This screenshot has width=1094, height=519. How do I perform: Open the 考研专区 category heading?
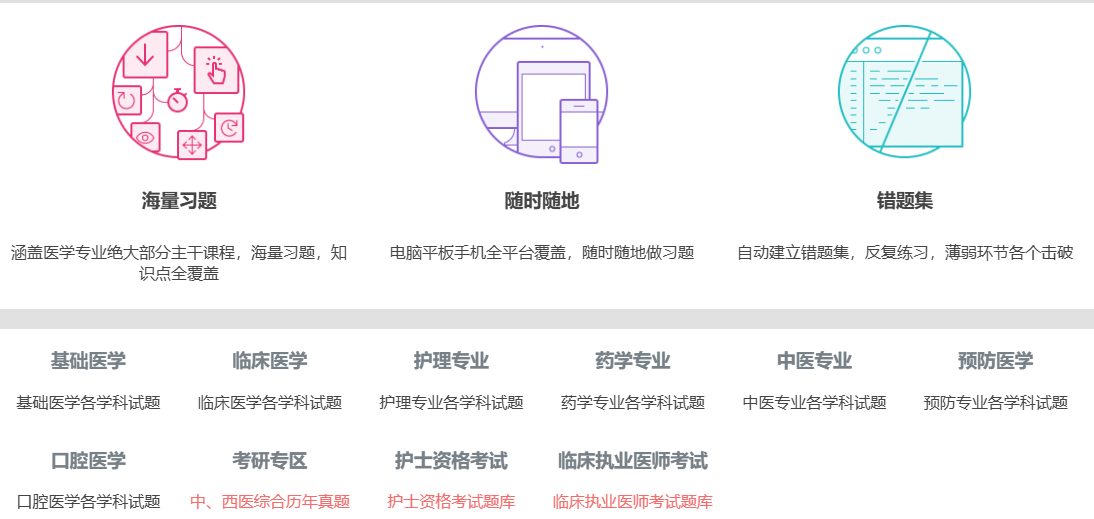click(270, 461)
